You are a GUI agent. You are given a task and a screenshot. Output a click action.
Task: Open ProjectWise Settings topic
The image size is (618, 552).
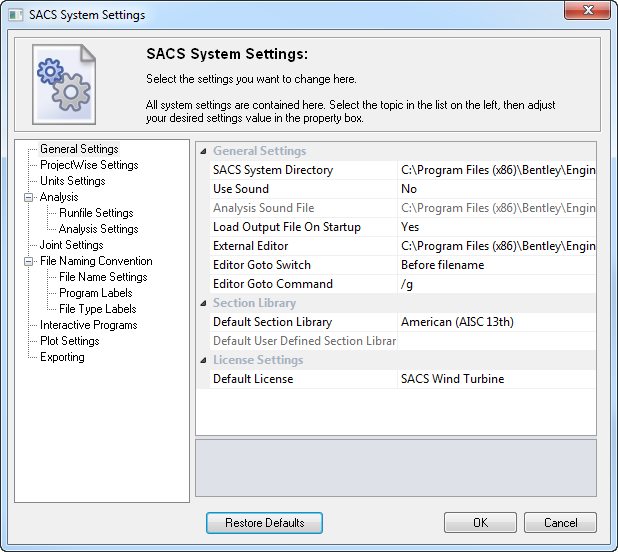(89, 165)
